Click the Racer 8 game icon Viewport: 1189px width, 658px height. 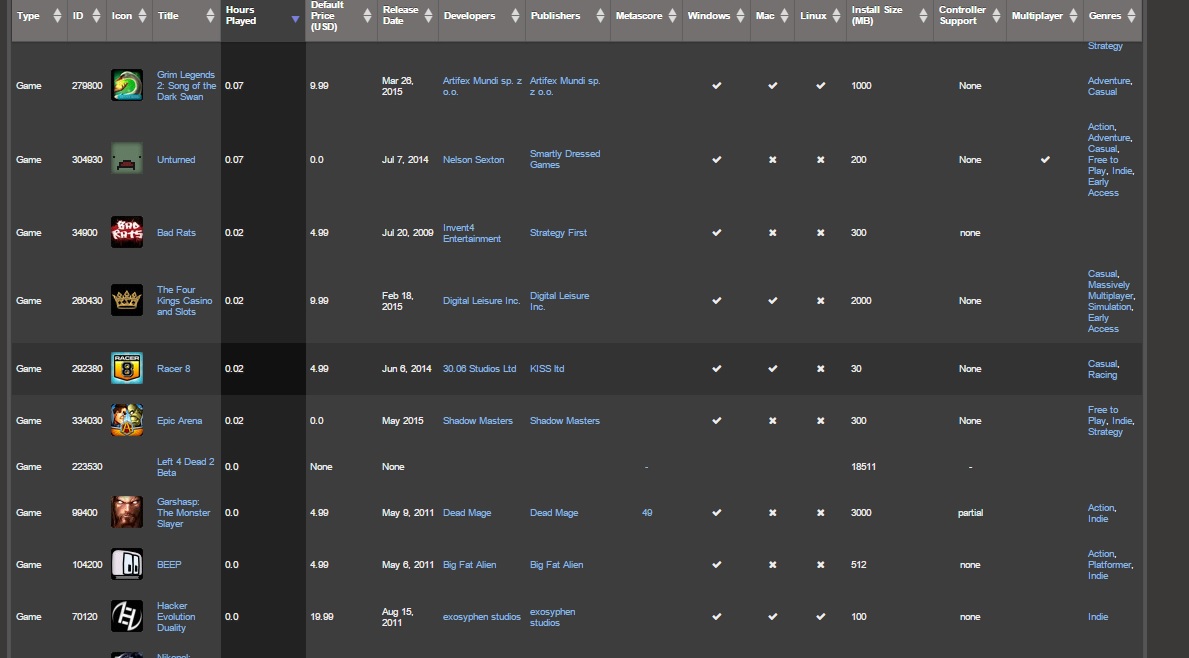[126, 368]
